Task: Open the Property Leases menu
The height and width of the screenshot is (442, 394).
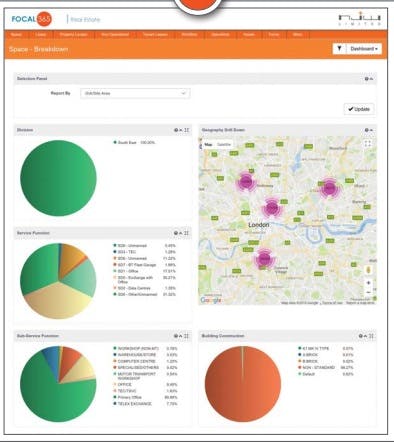Action: click(74, 35)
